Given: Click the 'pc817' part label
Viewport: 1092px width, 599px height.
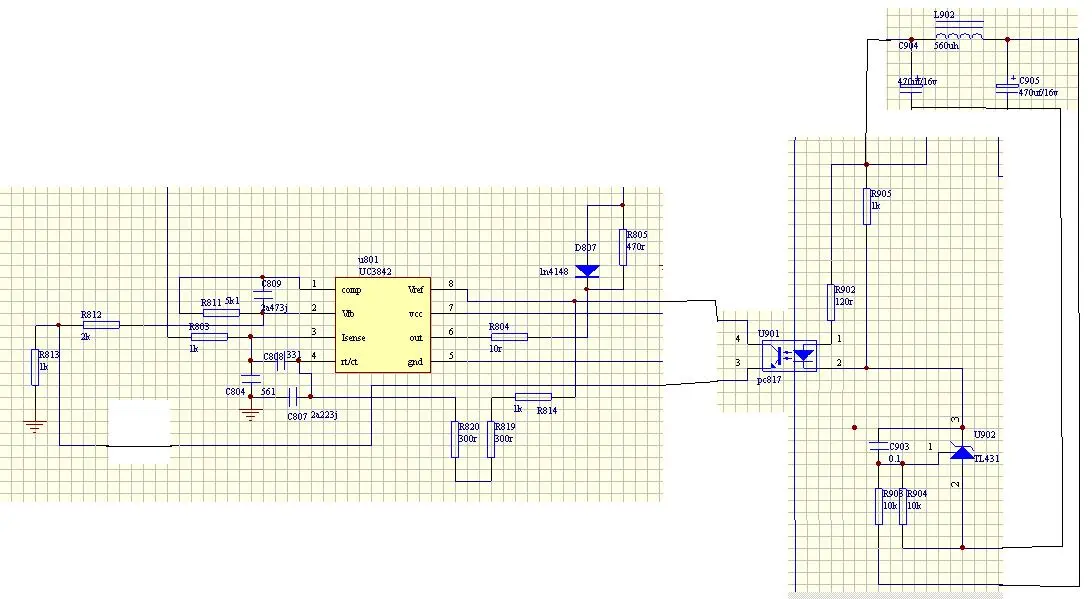Looking at the screenshot, I should [770, 380].
